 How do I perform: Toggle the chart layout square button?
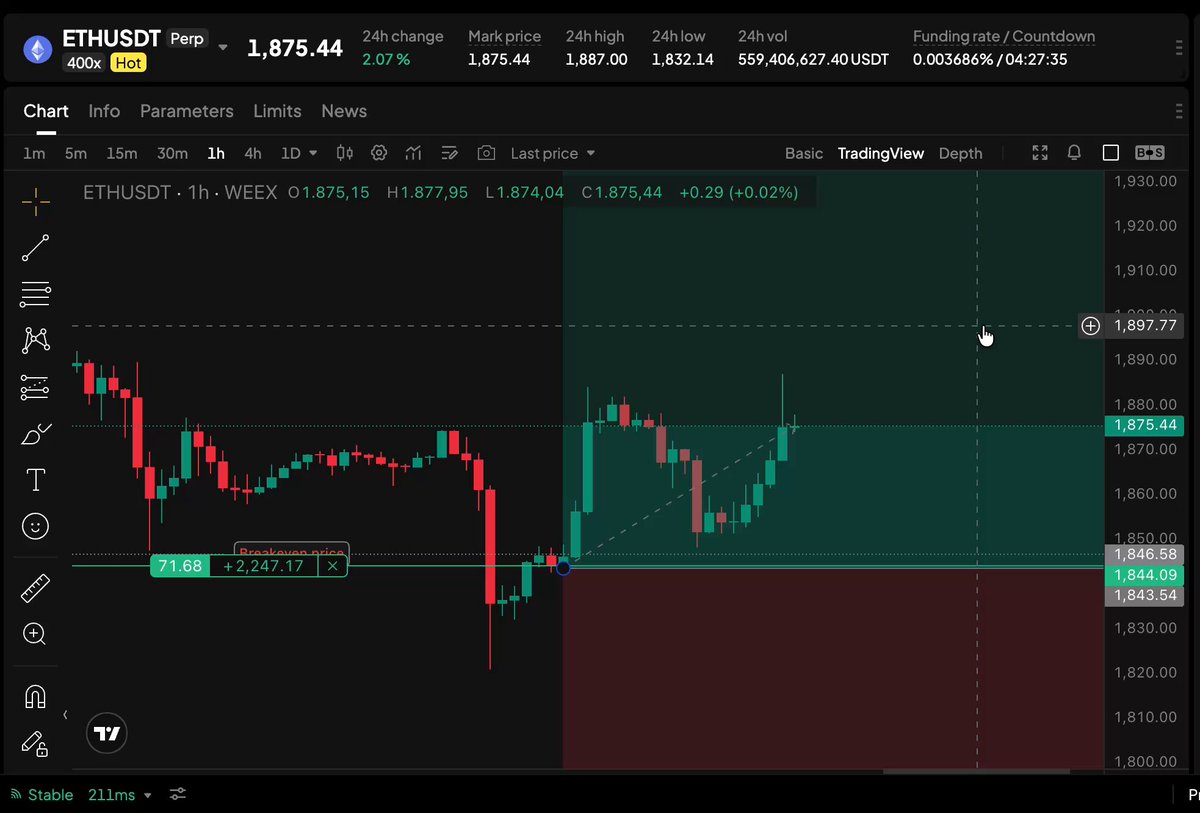(x=1110, y=153)
